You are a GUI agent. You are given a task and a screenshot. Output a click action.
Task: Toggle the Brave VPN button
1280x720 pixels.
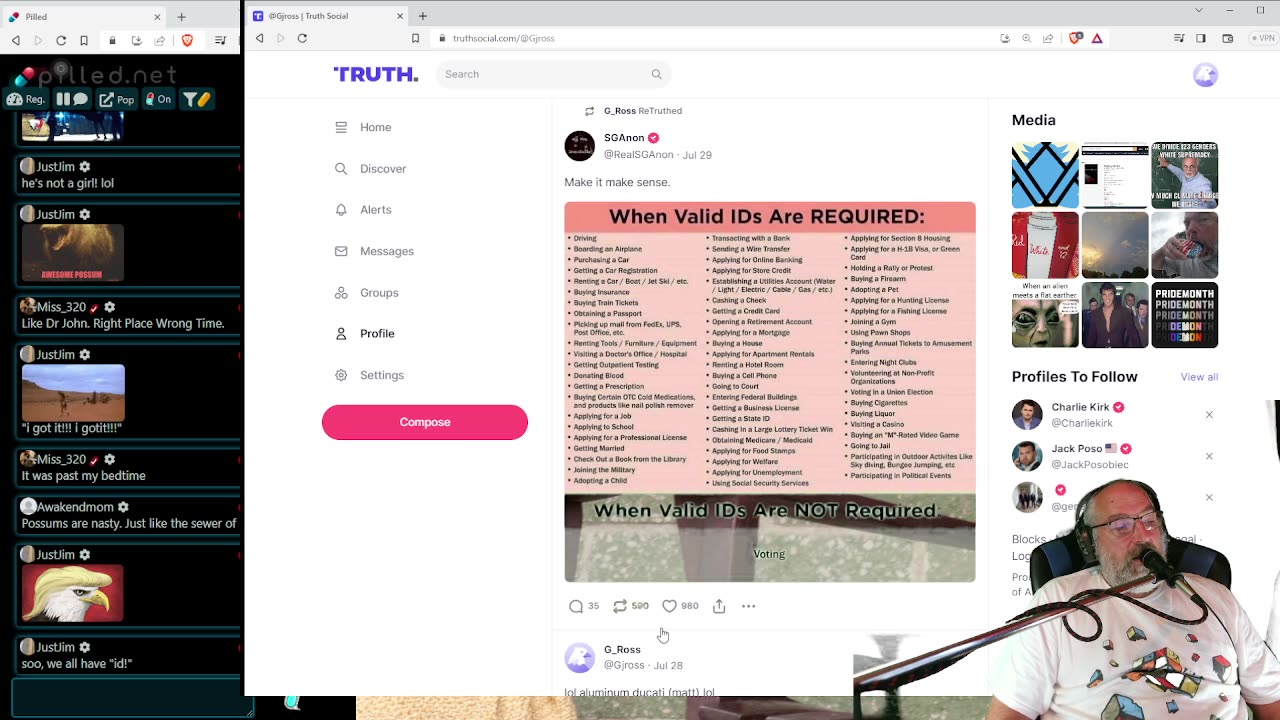pos(1262,38)
